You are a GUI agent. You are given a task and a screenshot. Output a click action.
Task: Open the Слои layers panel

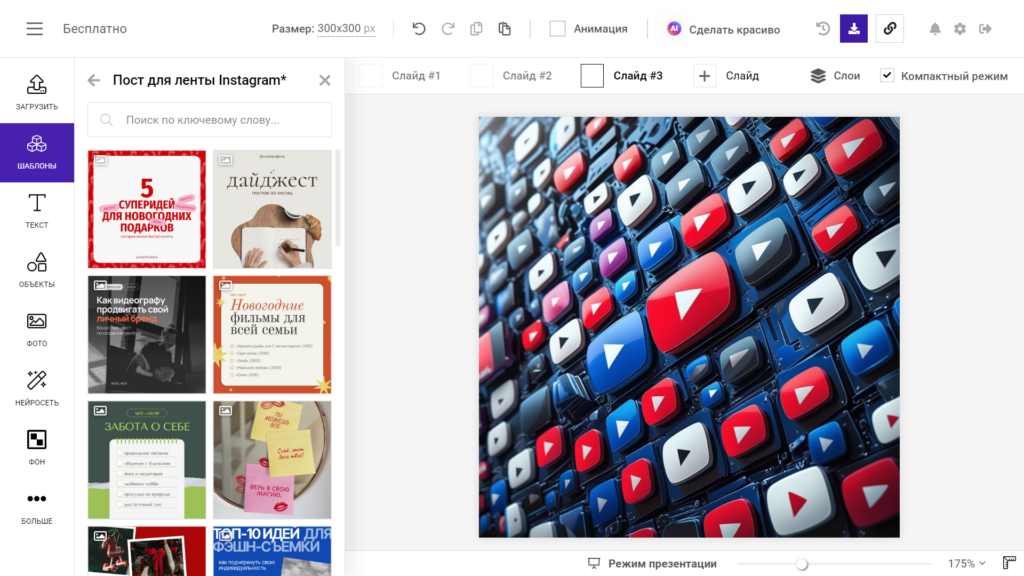(835, 76)
